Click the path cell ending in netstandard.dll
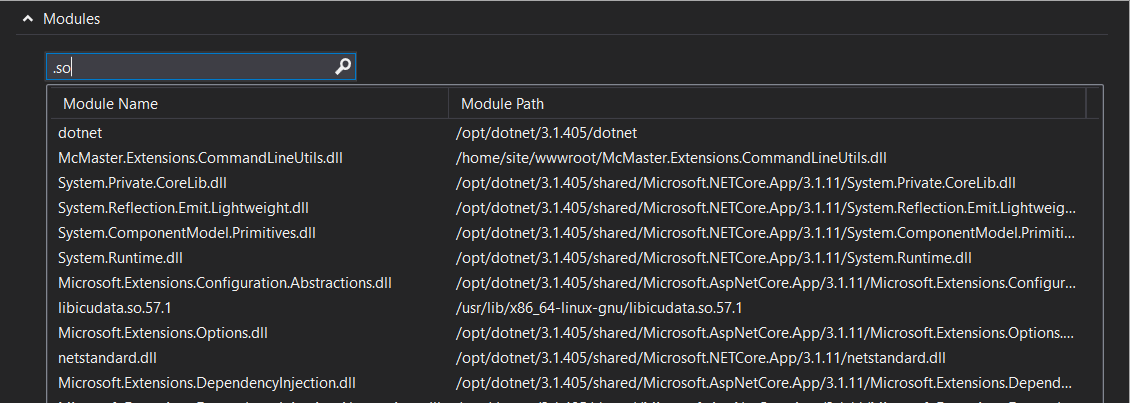Viewport: 1130px width, 403px height. [x=700, y=358]
